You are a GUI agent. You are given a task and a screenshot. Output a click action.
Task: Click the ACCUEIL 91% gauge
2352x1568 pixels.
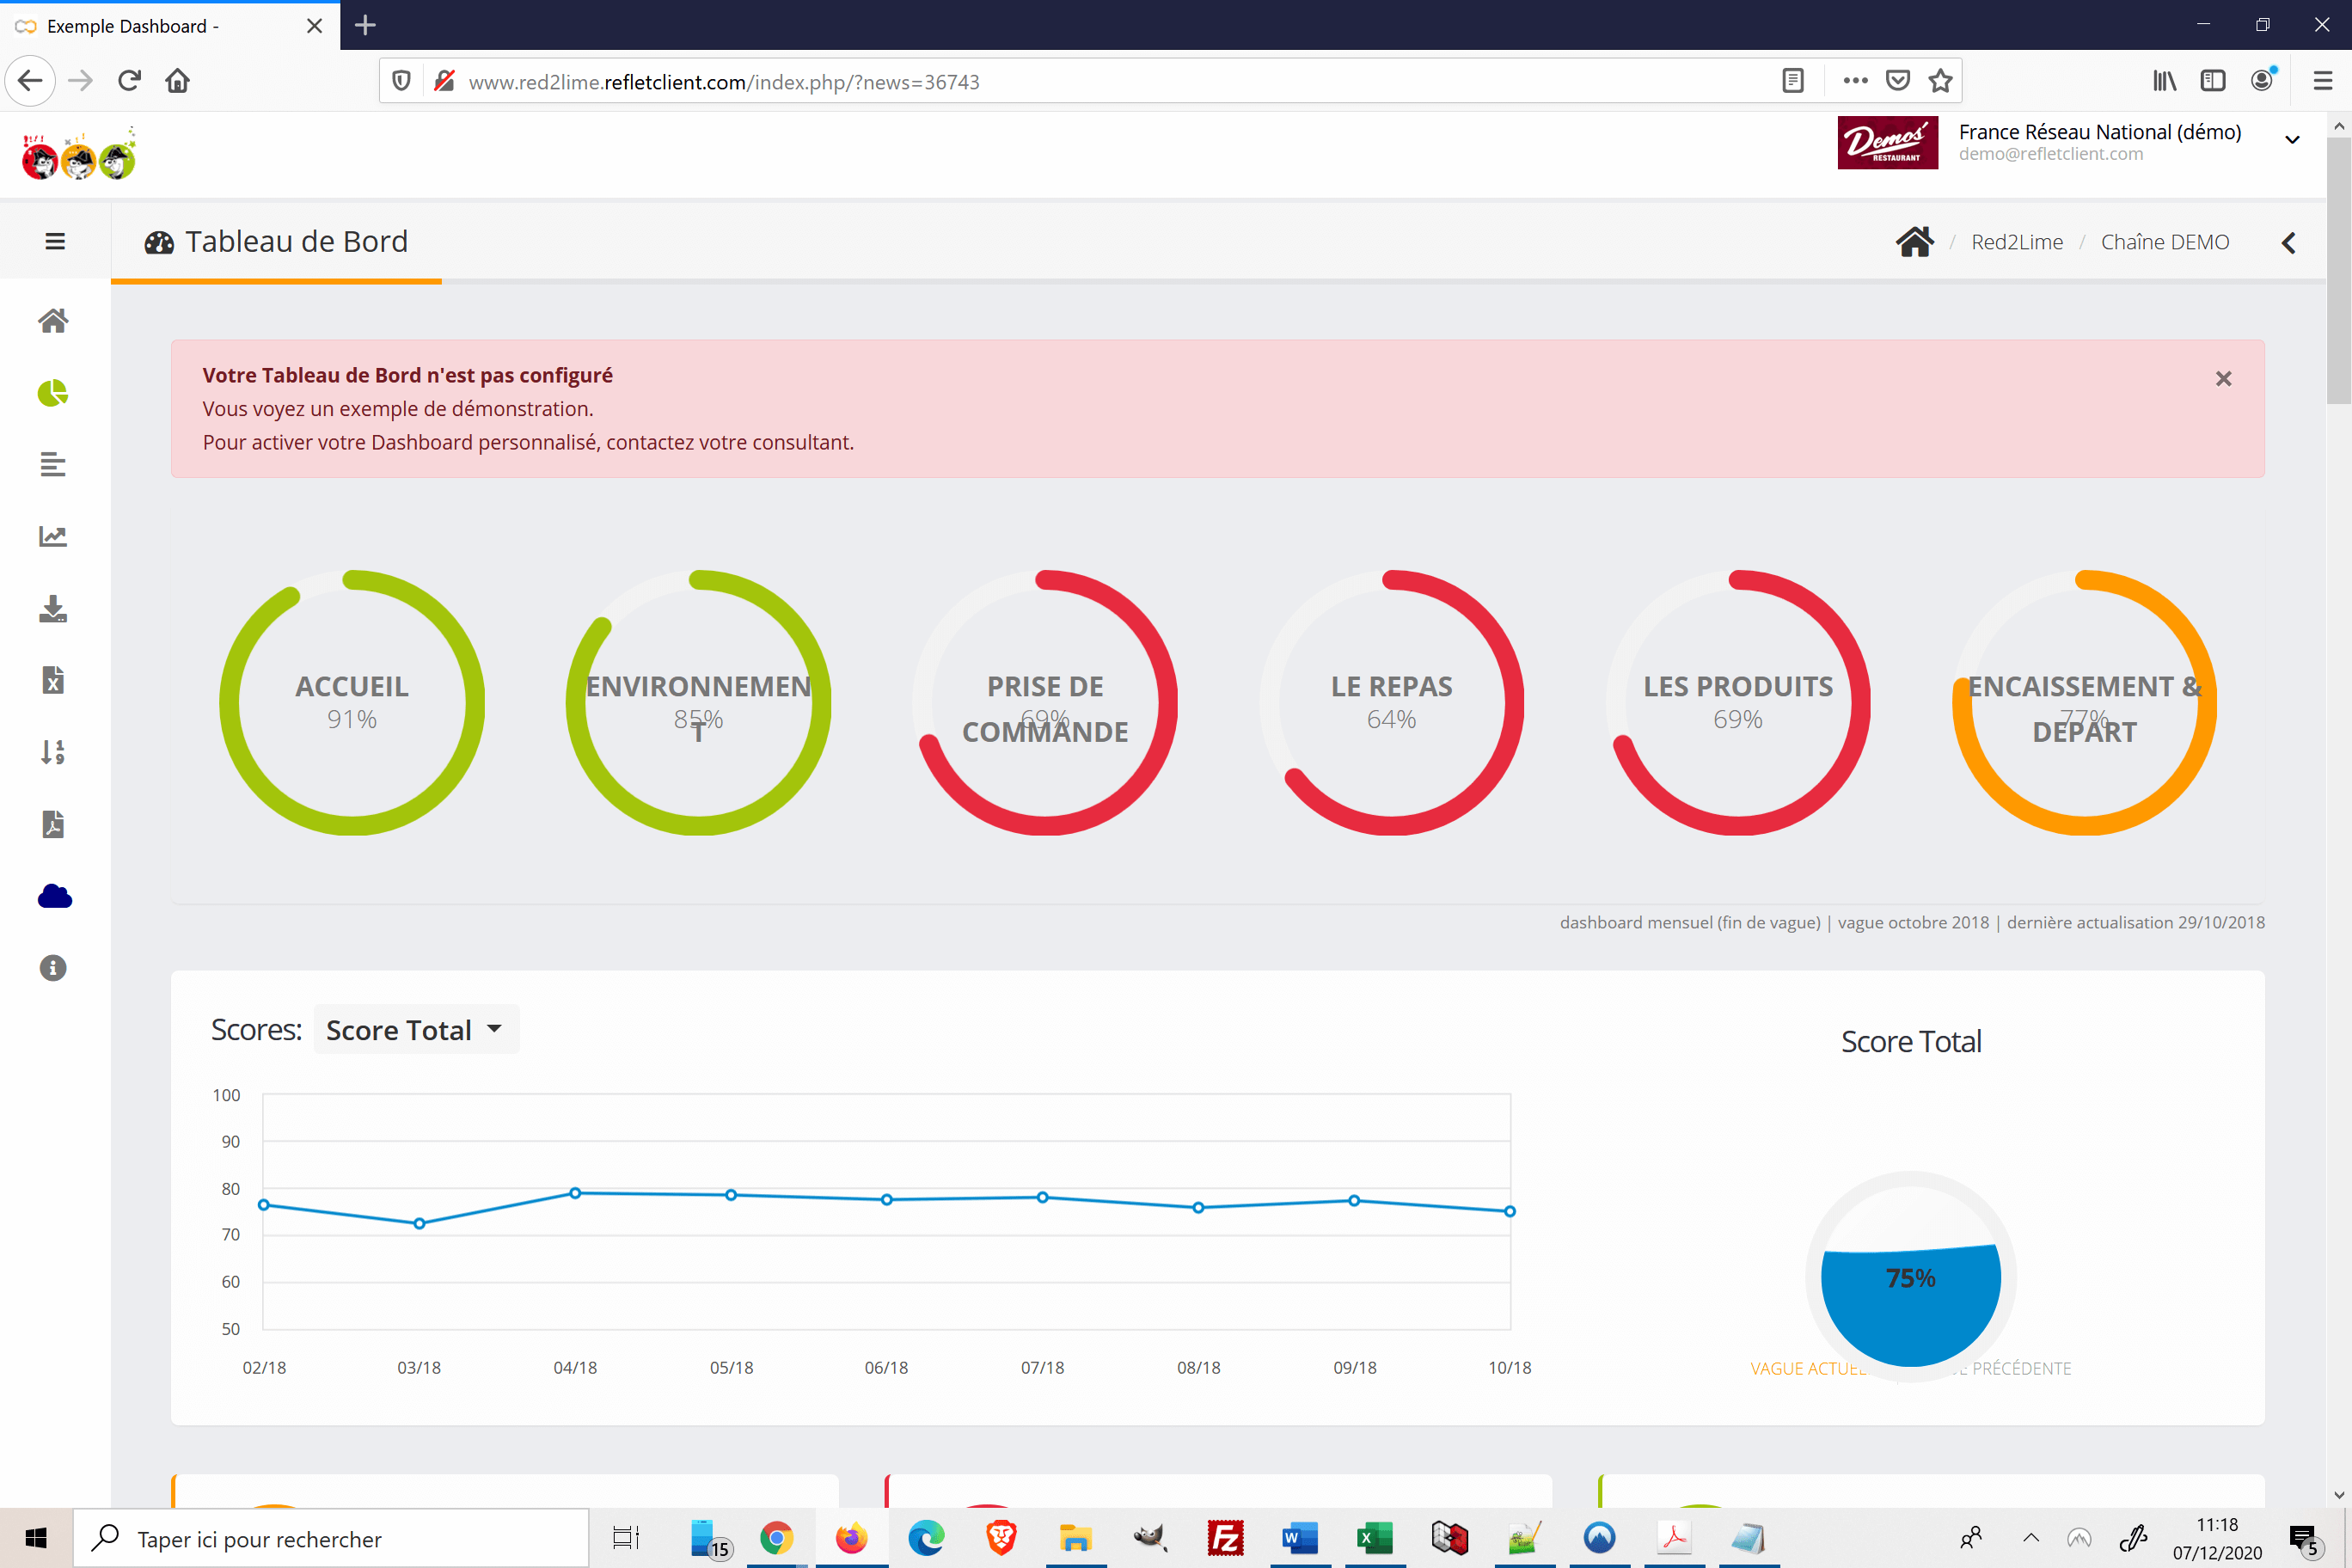352,702
